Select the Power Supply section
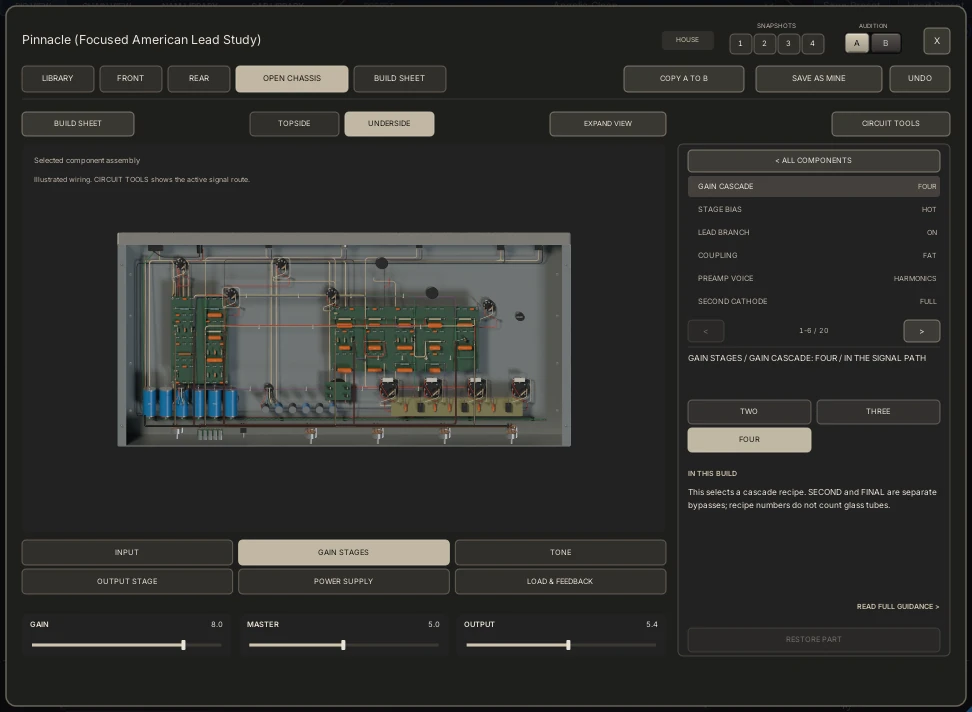The height and width of the screenshot is (712, 972). click(343, 581)
